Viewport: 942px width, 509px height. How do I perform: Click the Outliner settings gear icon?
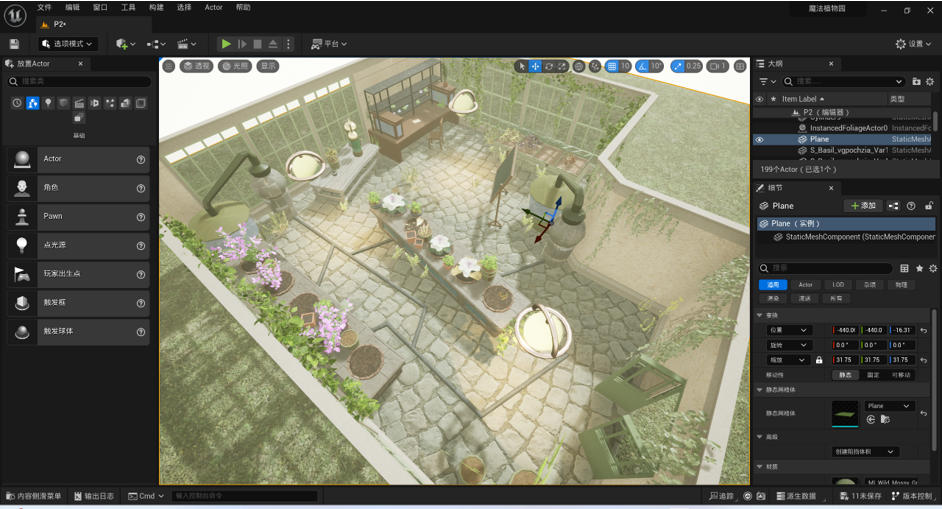(x=930, y=81)
